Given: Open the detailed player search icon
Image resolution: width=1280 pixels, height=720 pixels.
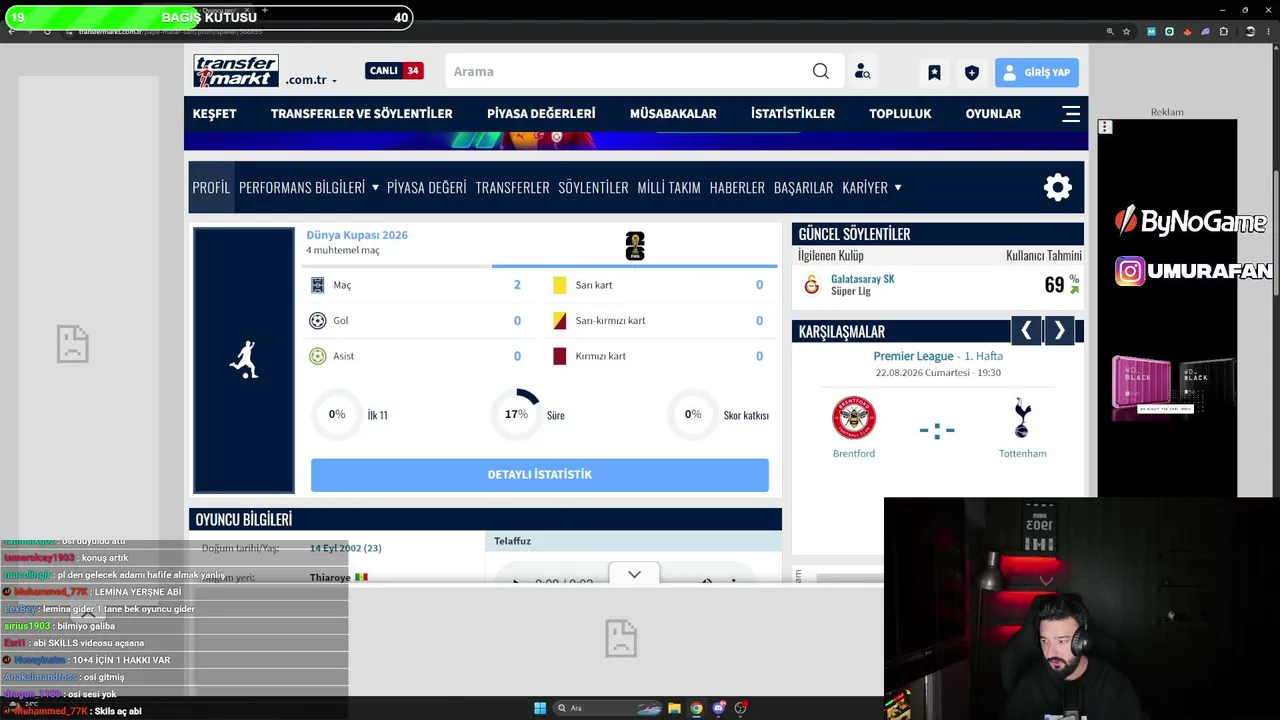Looking at the screenshot, I should point(862,72).
